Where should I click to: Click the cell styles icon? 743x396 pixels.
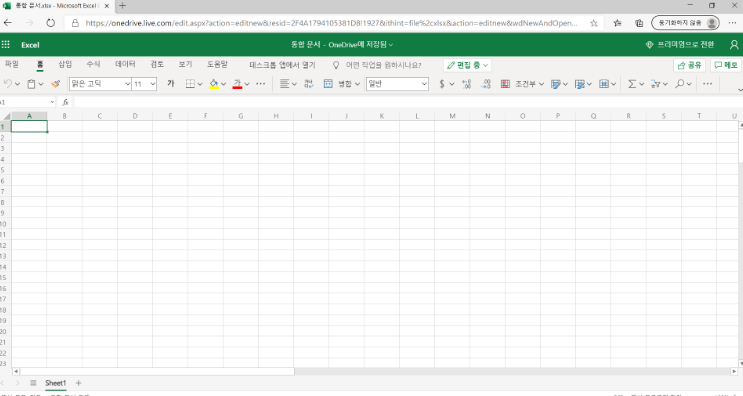tap(556, 84)
